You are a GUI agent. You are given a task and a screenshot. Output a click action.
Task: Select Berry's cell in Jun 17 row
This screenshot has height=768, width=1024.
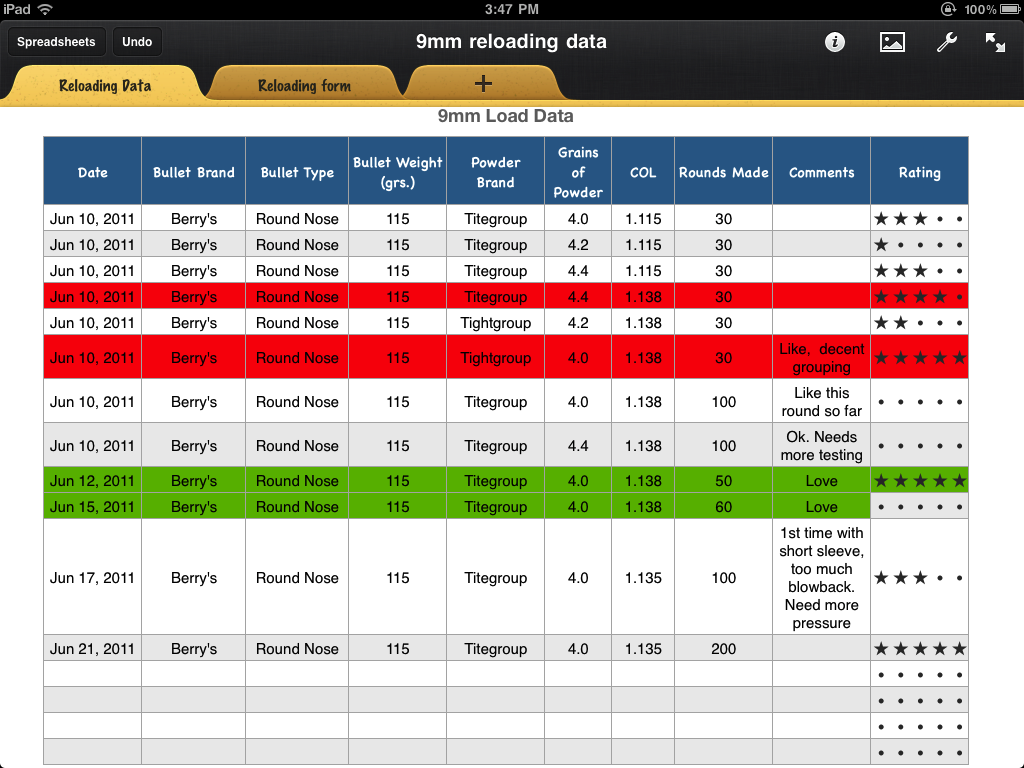pos(193,577)
